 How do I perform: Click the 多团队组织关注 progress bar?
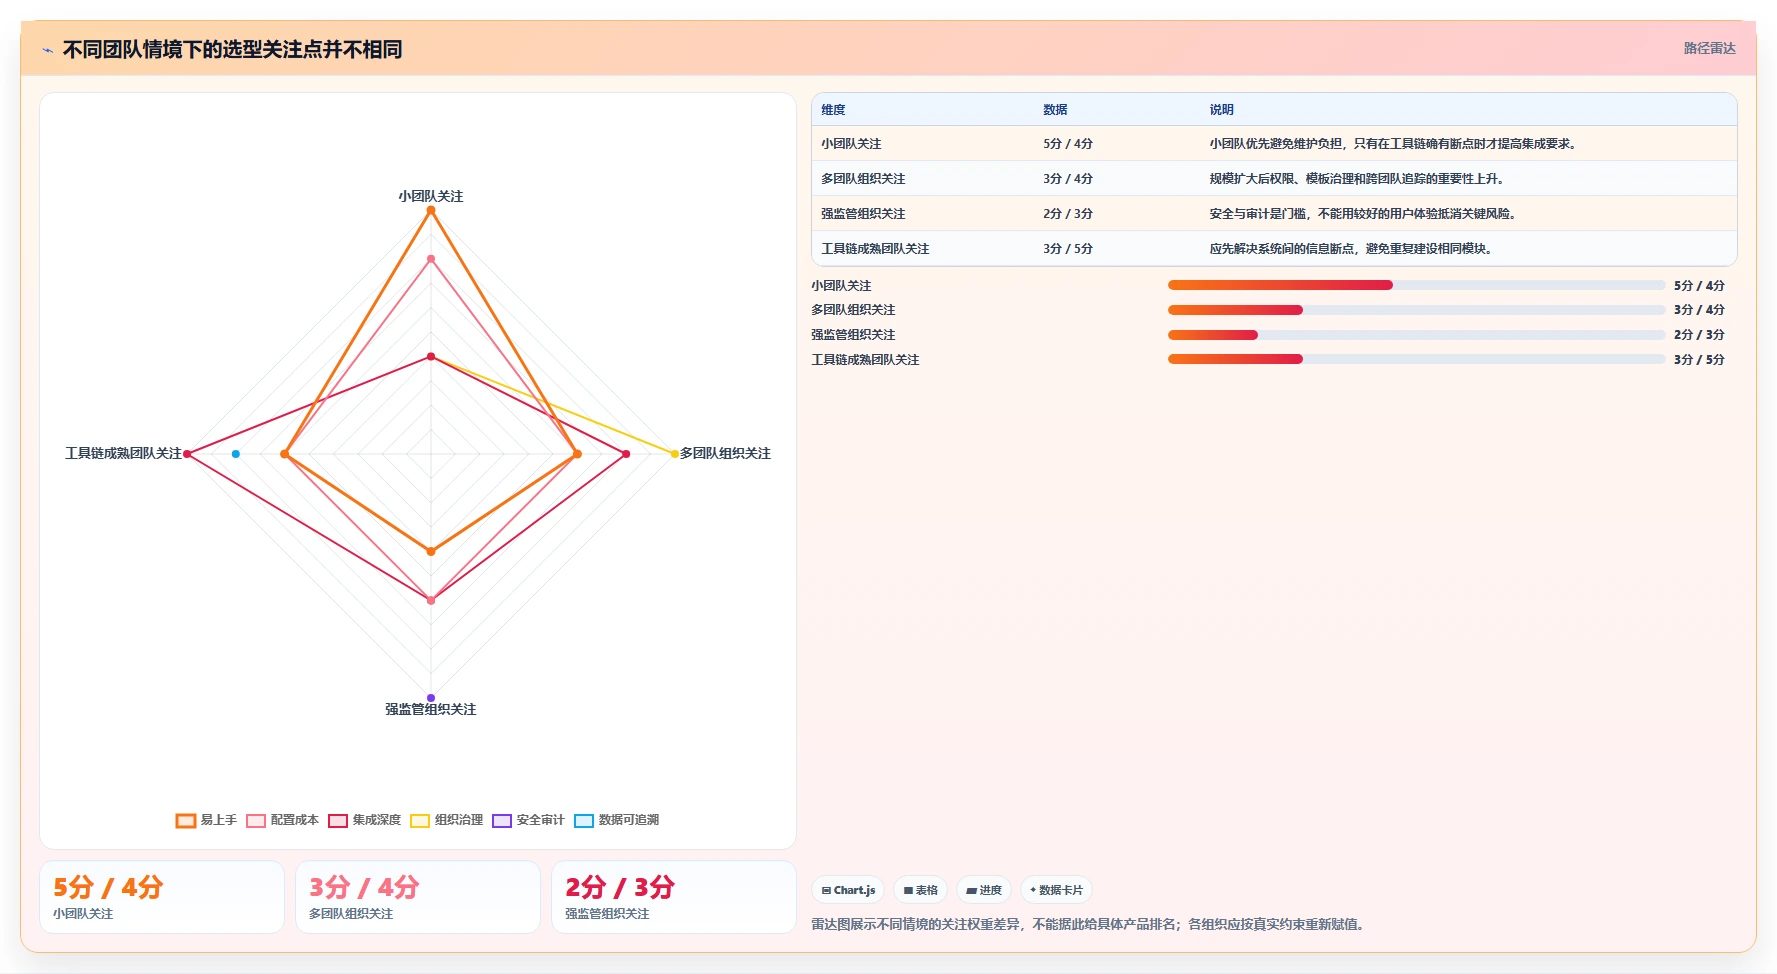(x=1416, y=310)
